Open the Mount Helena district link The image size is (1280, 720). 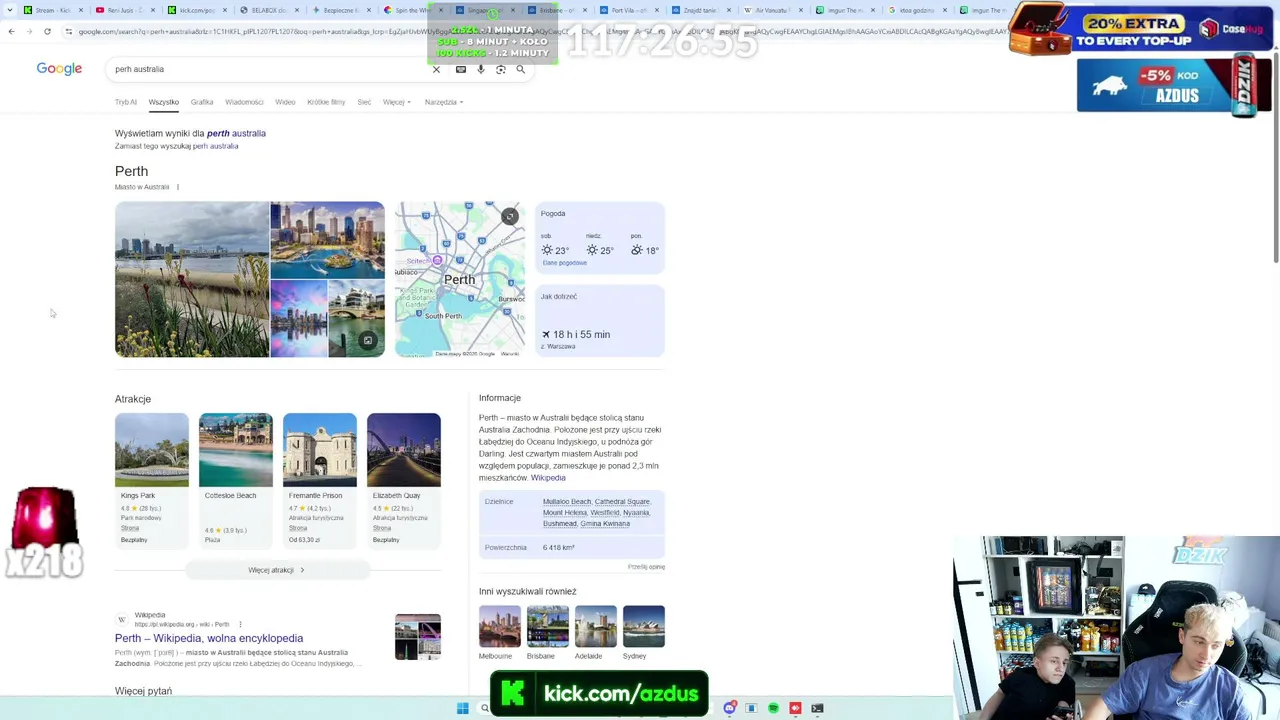click(x=565, y=512)
